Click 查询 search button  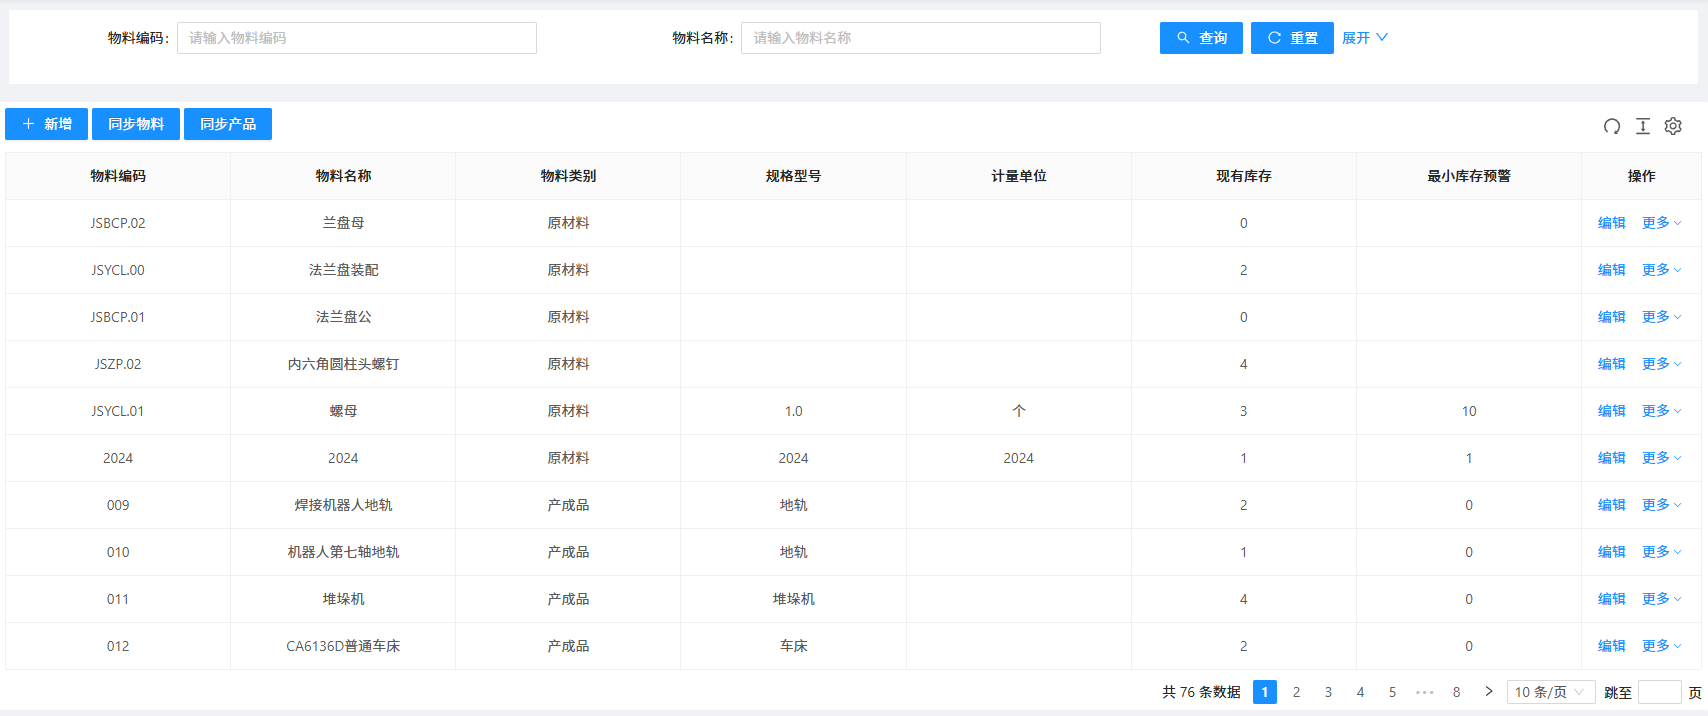1201,38
